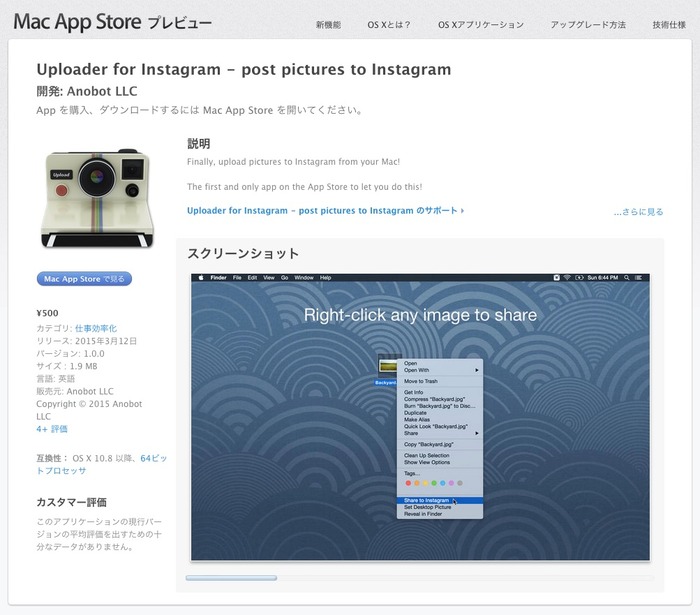Click the Spotlight magnifier in the screenshot menu bar

point(626,278)
